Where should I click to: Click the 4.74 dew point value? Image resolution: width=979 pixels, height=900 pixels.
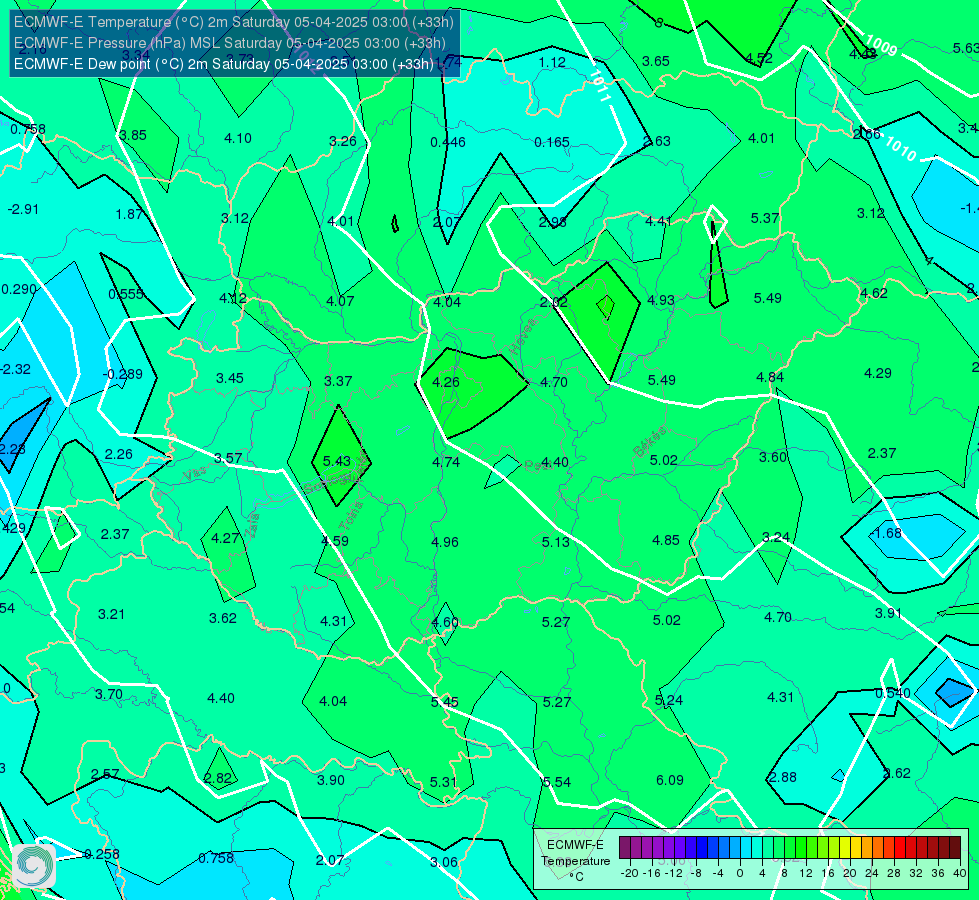[446, 462]
